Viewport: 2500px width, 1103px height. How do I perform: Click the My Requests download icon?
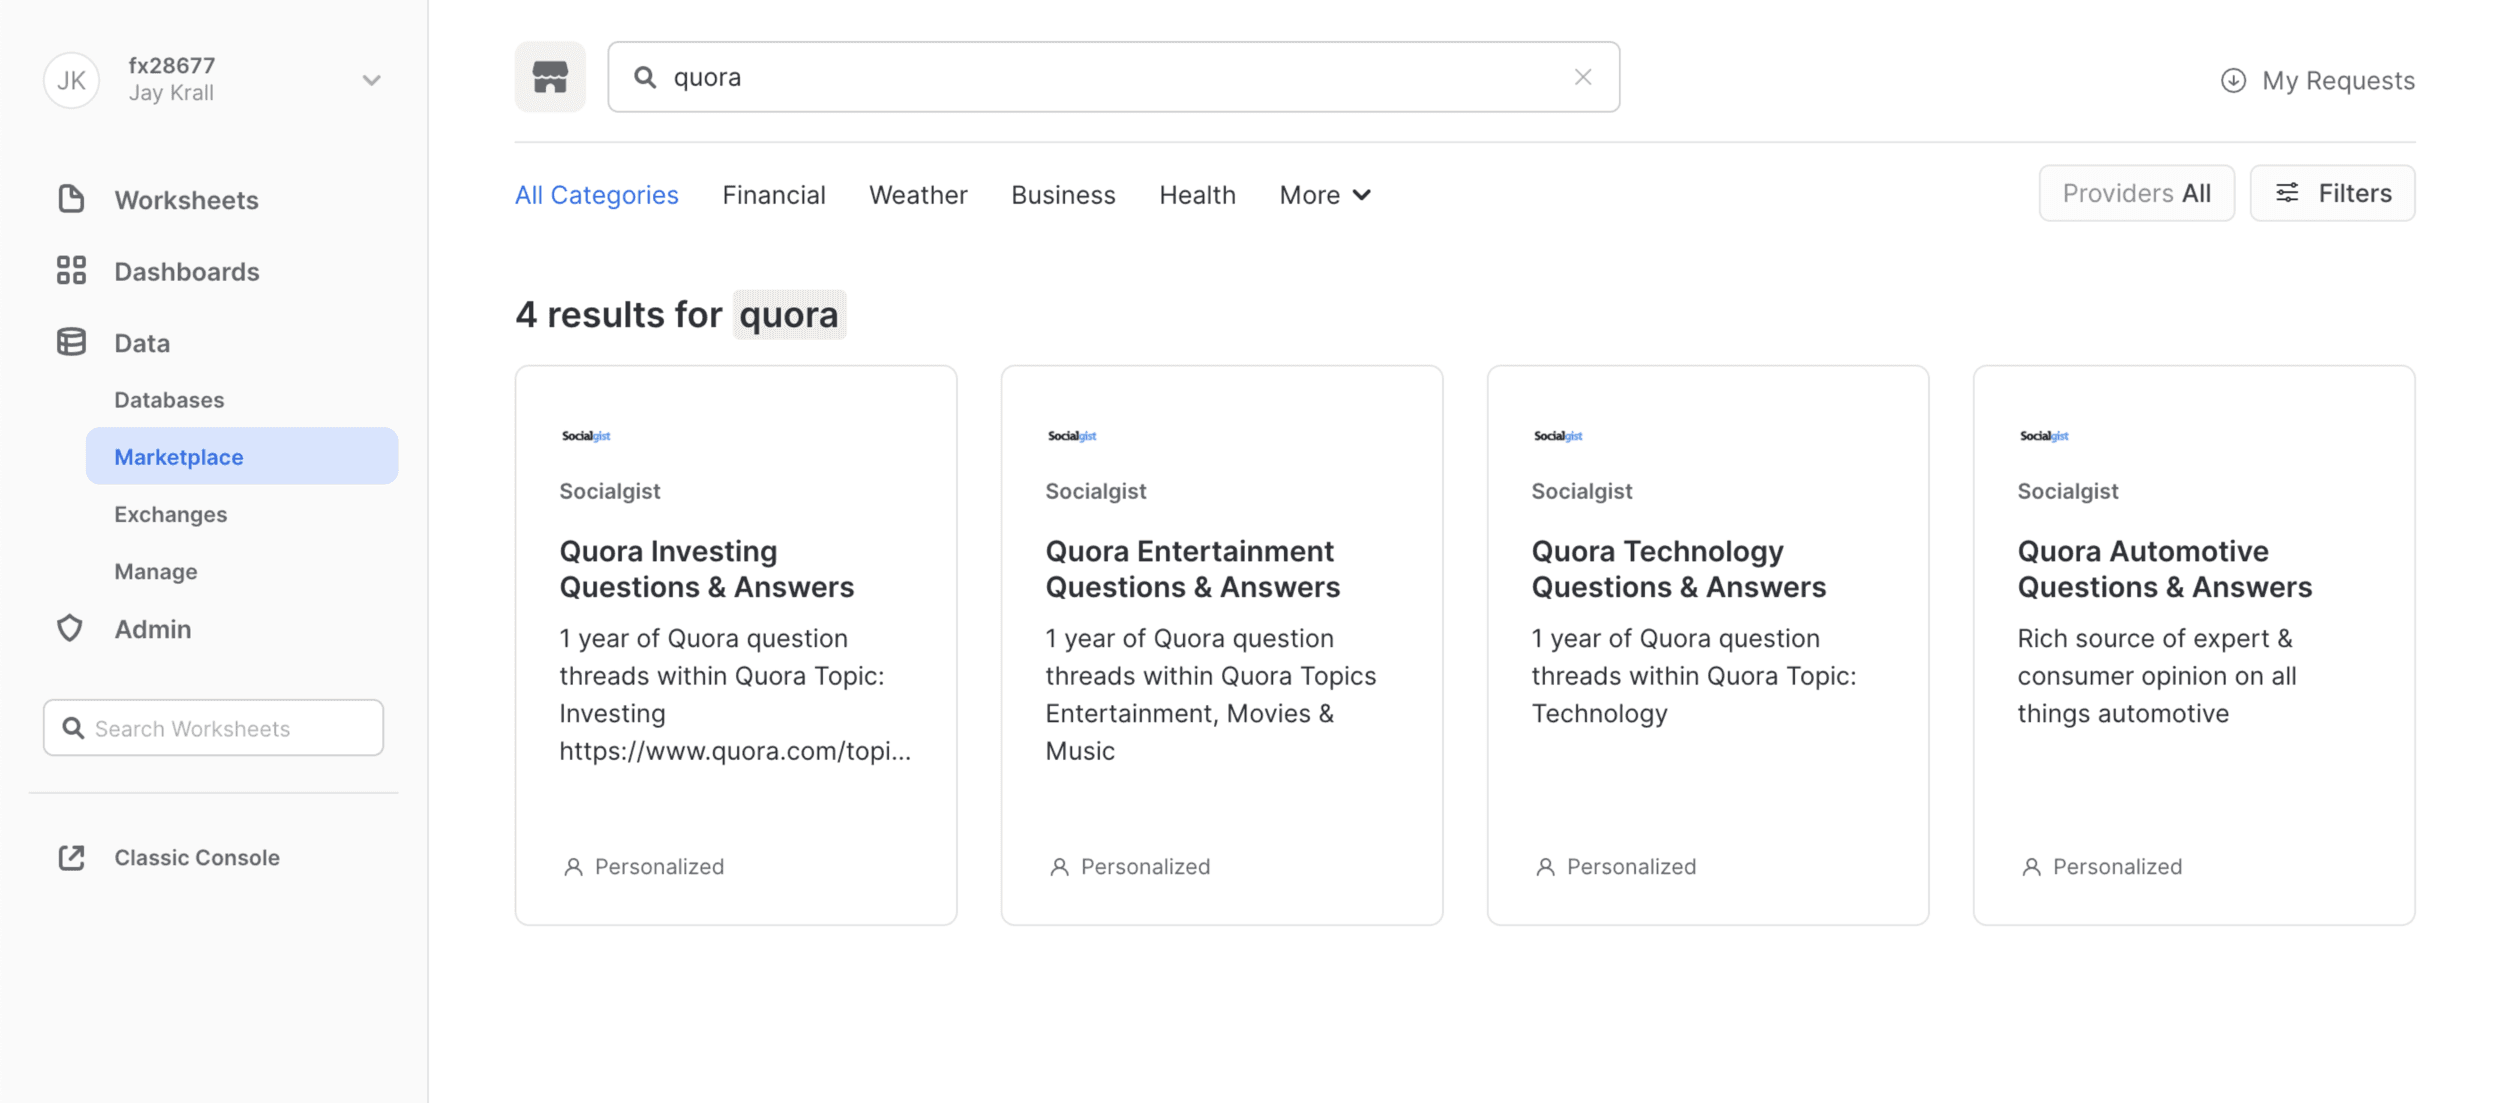[2233, 80]
